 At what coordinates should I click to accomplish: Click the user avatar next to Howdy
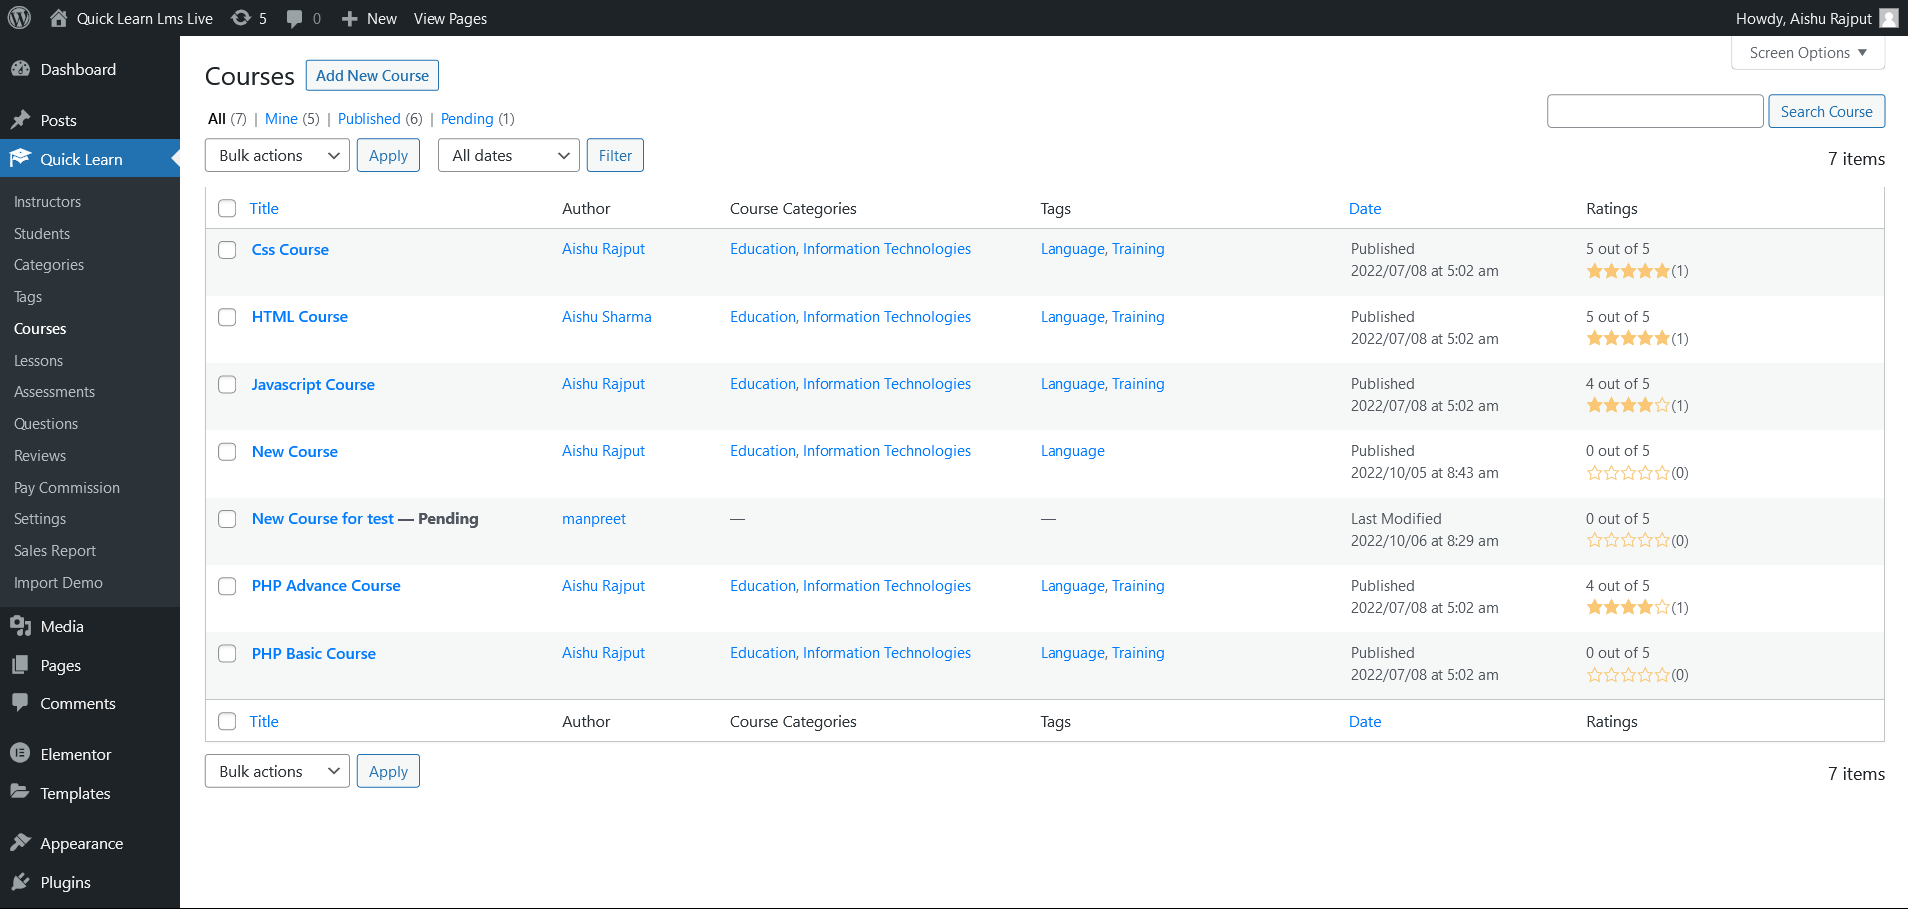[1889, 18]
